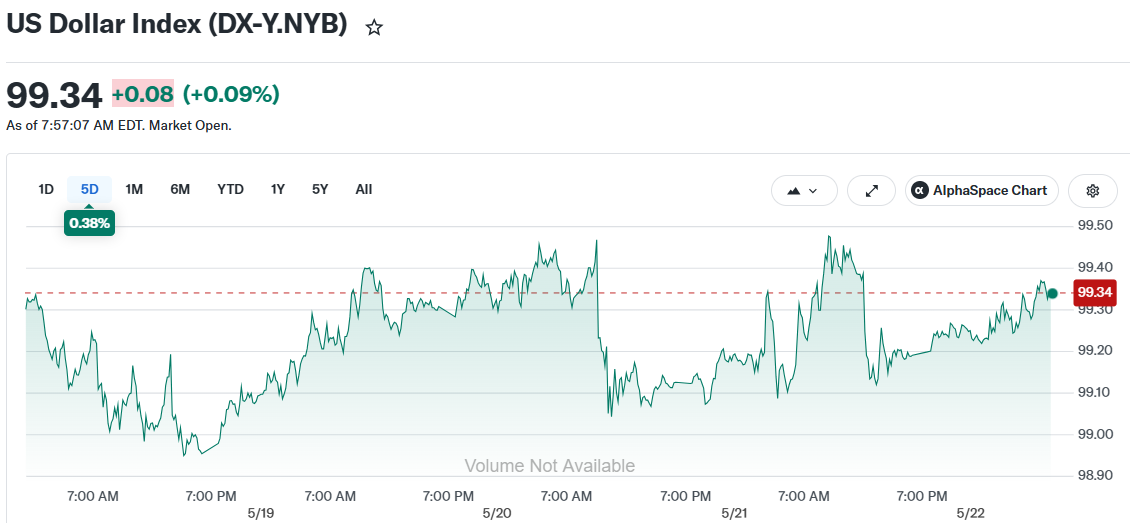
Task: Select the 5D time range
Action: [x=89, y=189]
